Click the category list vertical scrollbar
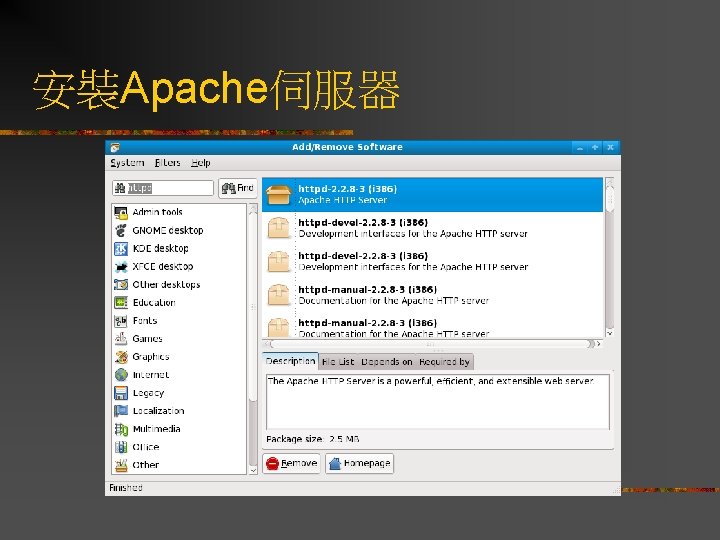This screenshot has height=540, width=720. 253,339
